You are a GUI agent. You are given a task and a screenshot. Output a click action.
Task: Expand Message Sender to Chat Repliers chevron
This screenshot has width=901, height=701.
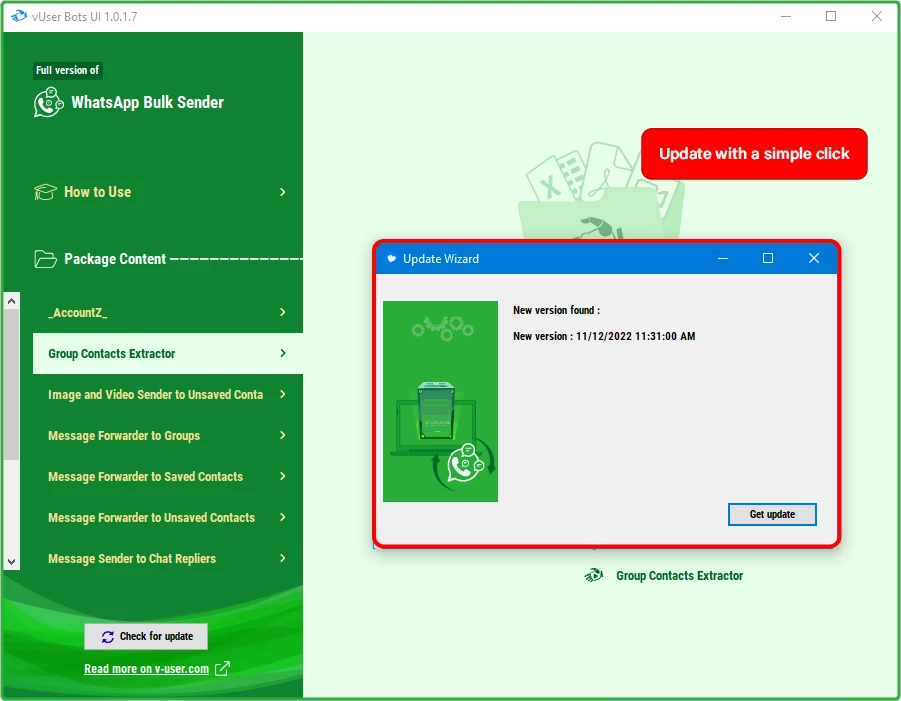coord(283,558)
